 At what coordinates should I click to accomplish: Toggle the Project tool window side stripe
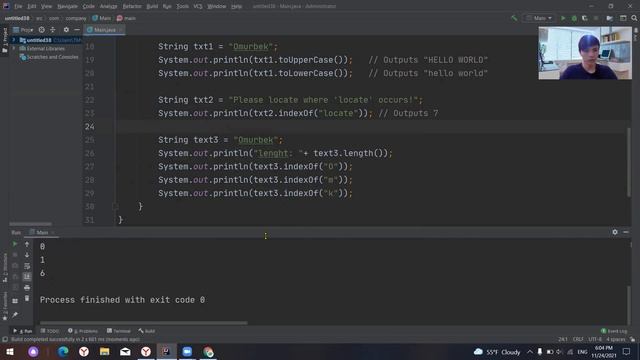coord(4,40)
